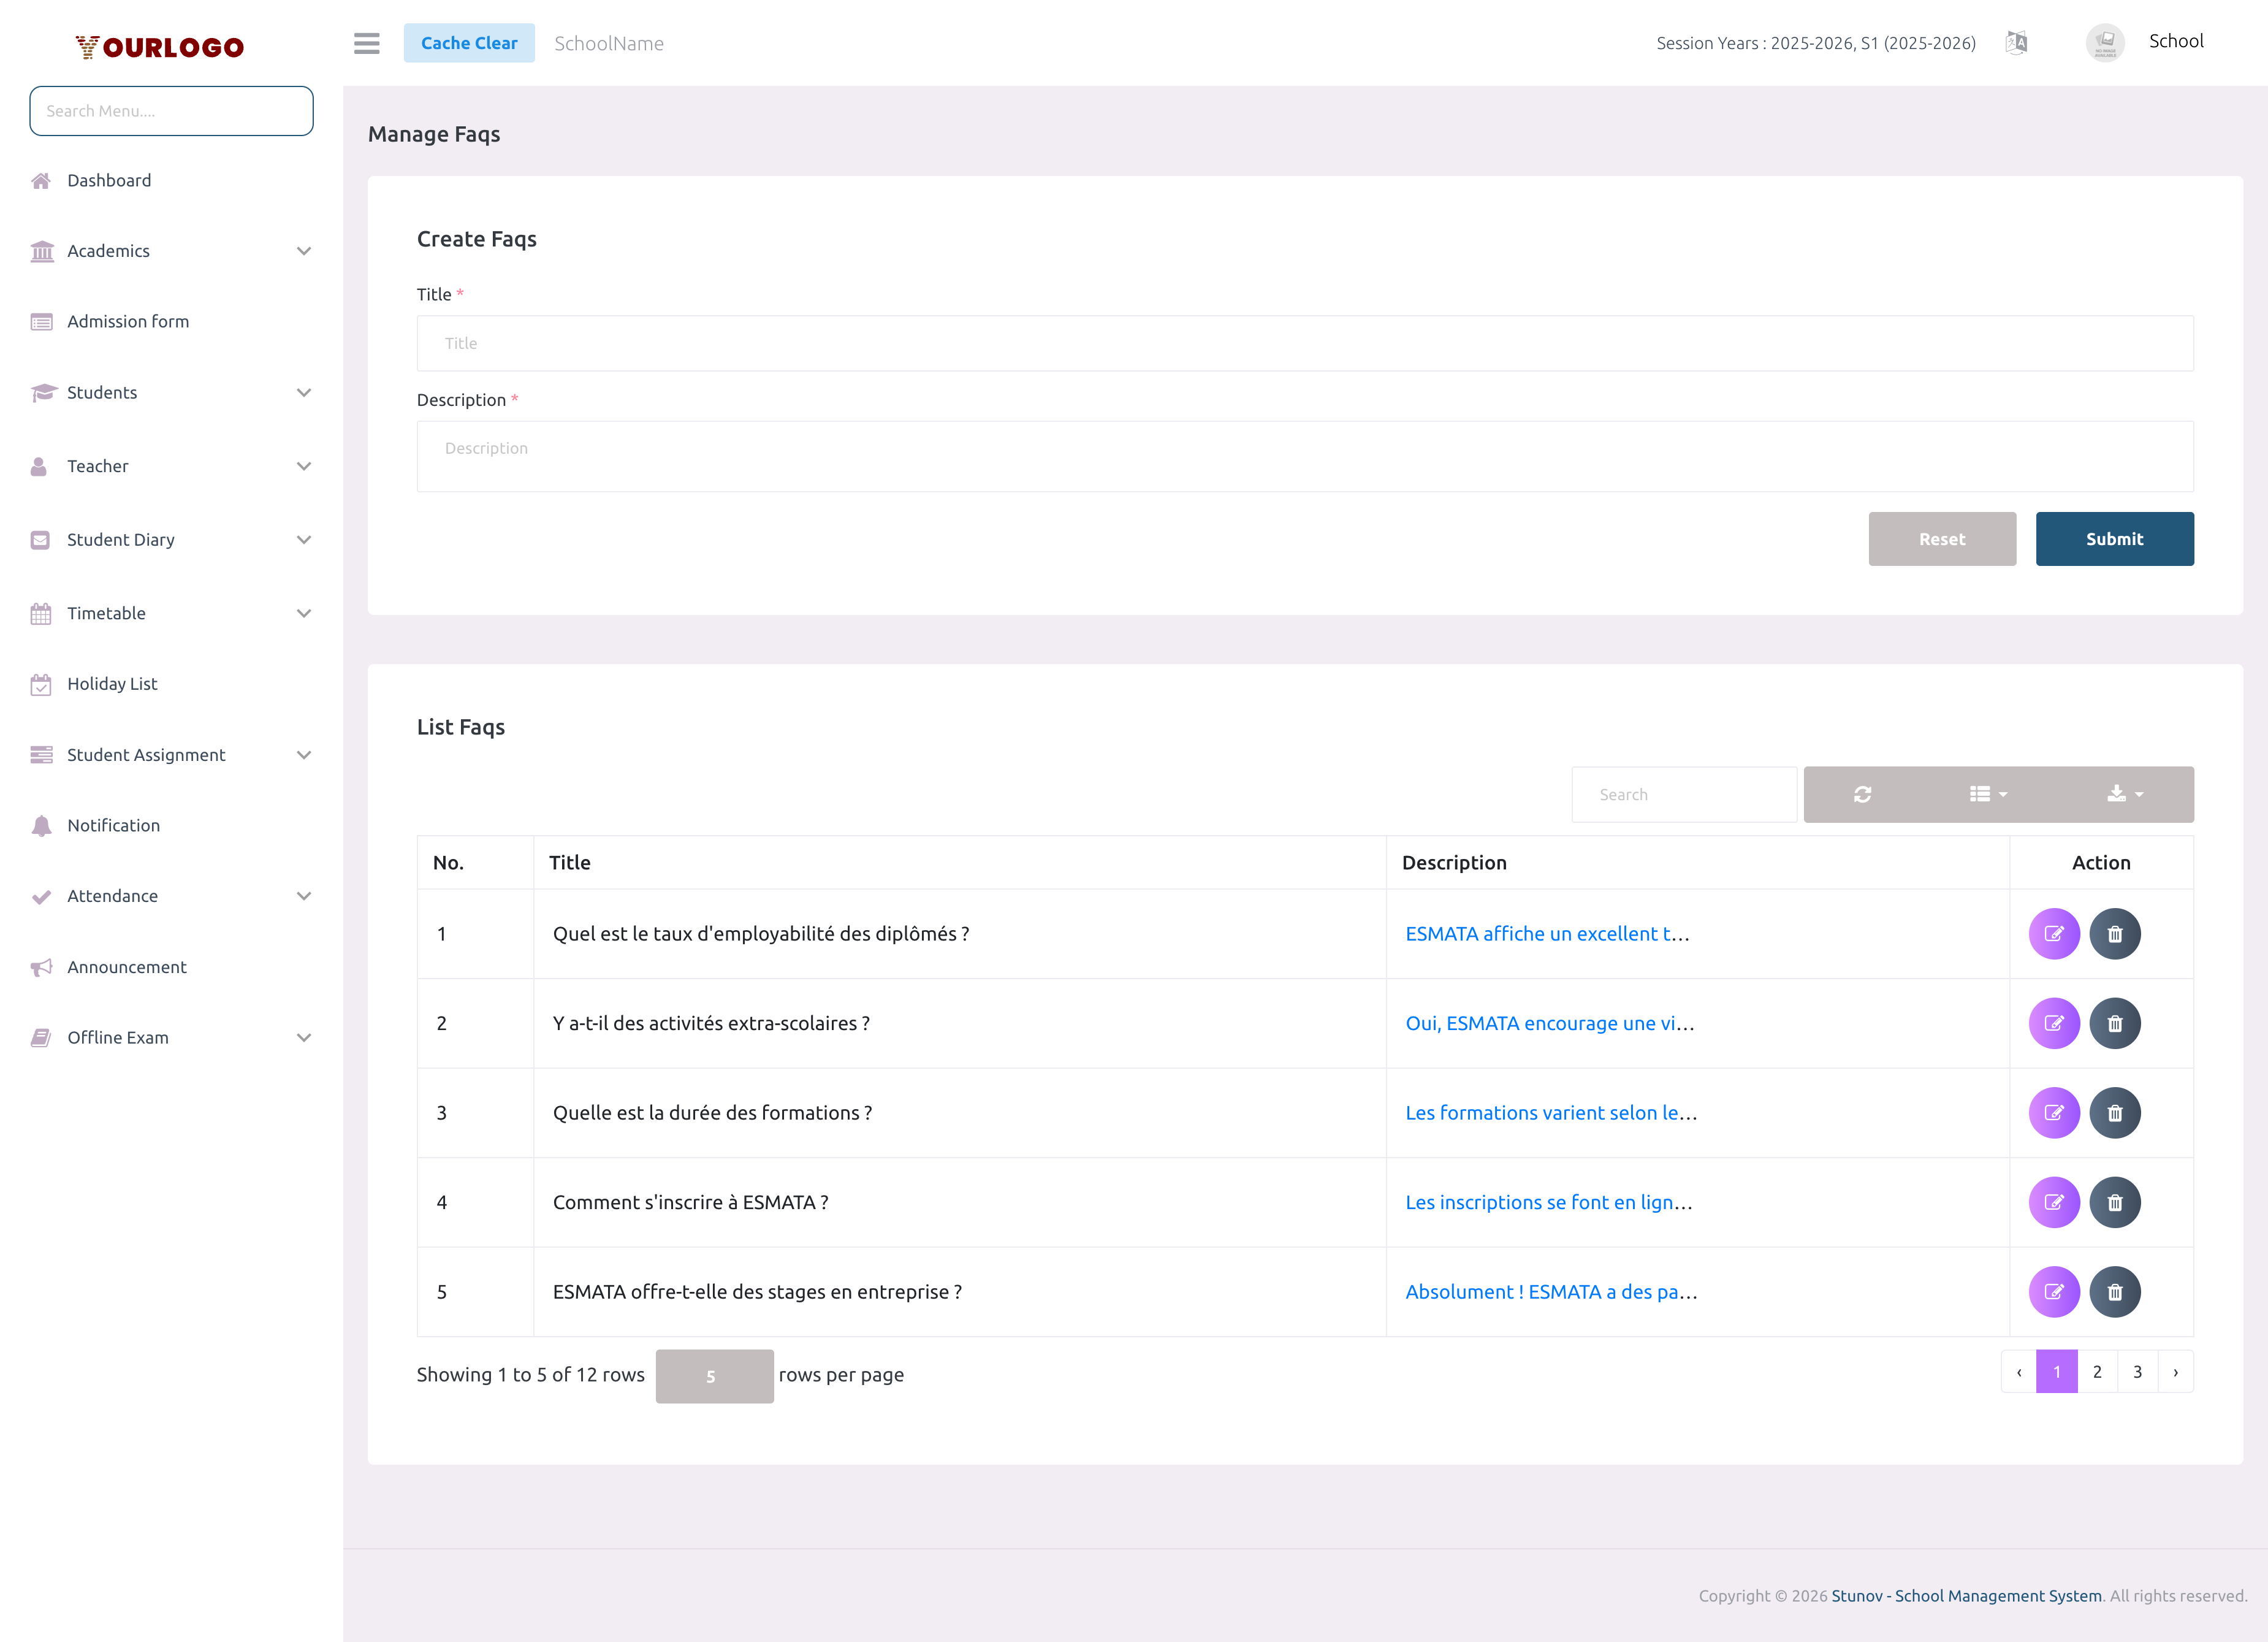Select Admission form in the sidebar
2268x1642 pixels.
coord(128,321)
